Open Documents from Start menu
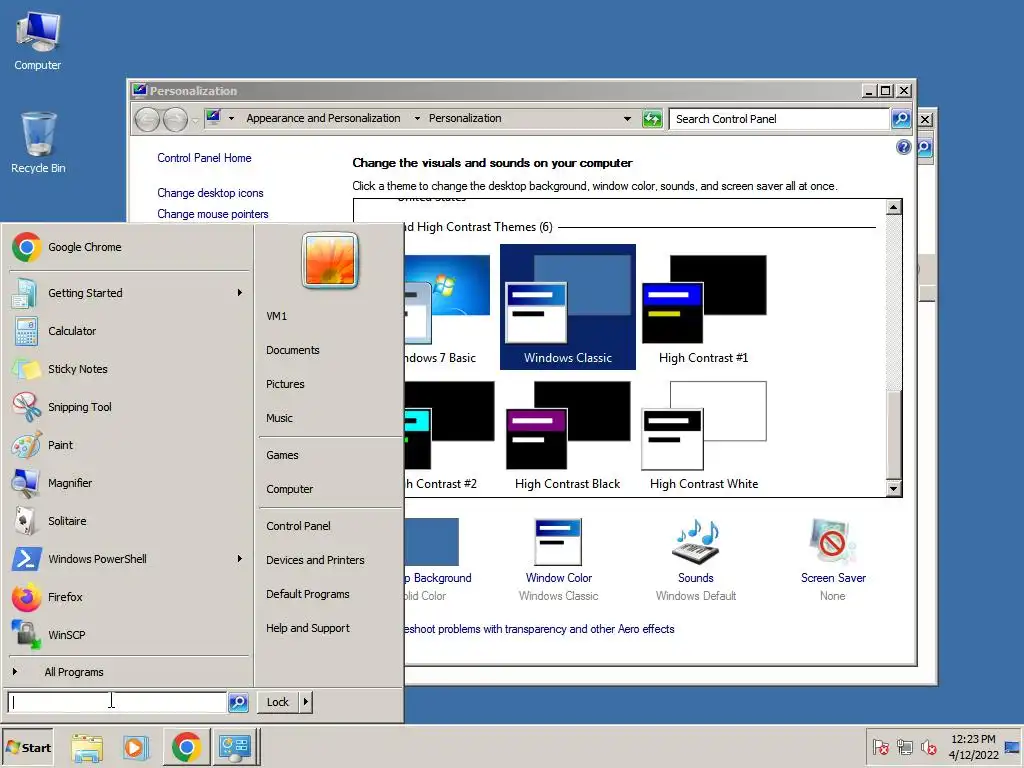This screenshot has width=1024, height=768. pos(293,350)
